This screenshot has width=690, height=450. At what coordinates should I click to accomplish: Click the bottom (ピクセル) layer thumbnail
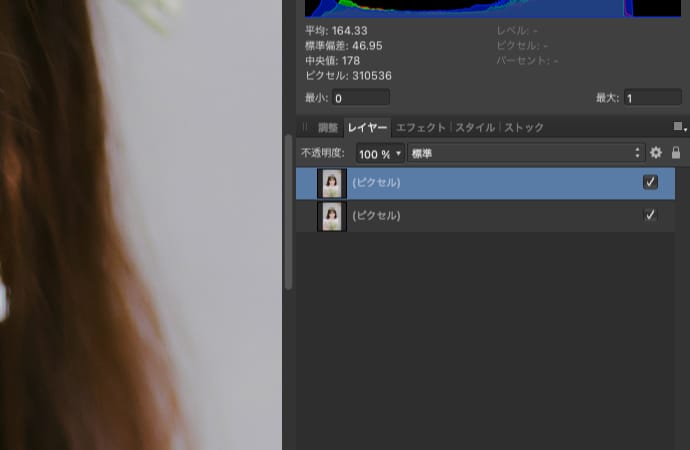tap(331, 216)
